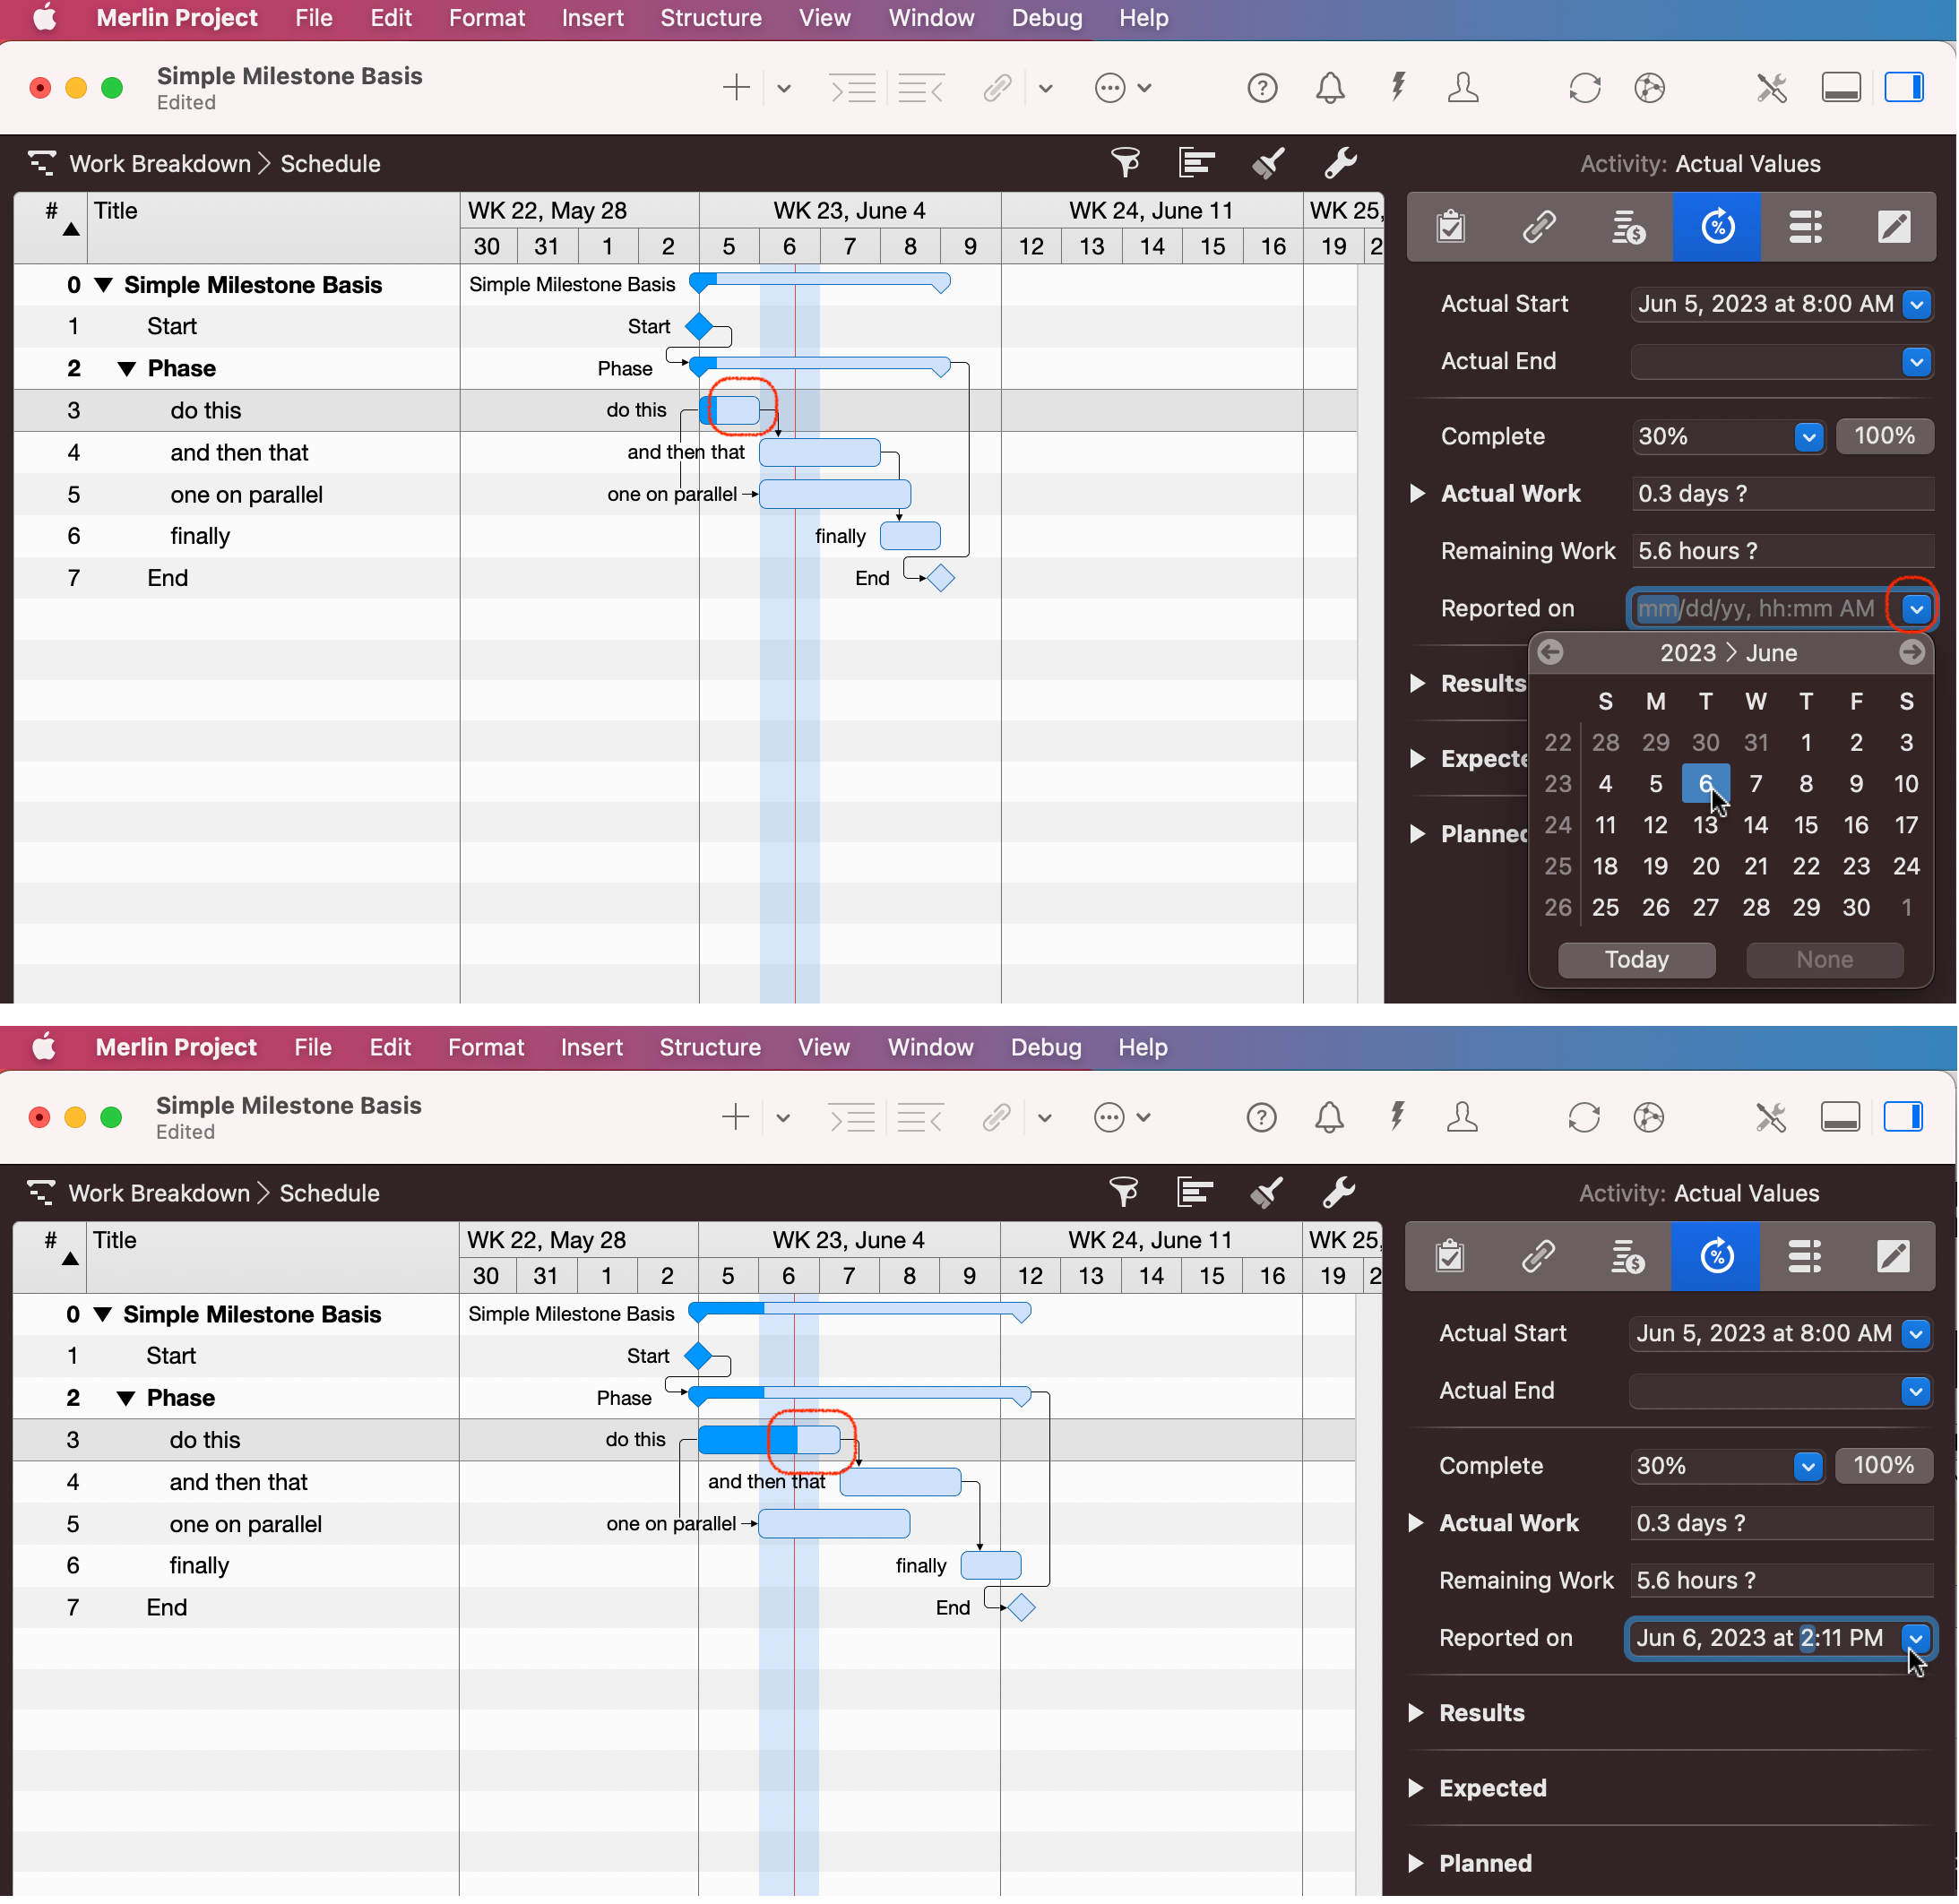Click the Schedule breadcrumb in lower window
Viewport: 1959px width, 1904px height.
coord(330,1194)
